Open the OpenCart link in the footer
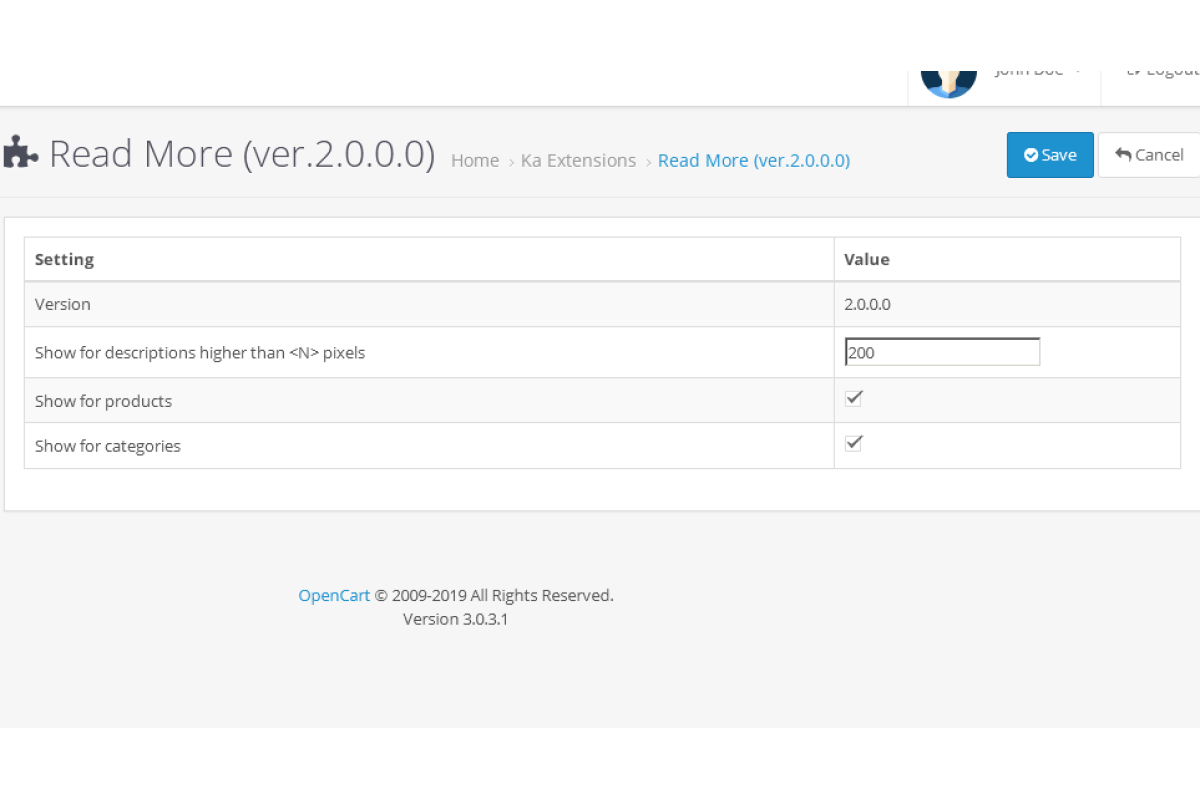Image resolution: width=1200 pixels, height=800 pixels. tap(334, 595)
